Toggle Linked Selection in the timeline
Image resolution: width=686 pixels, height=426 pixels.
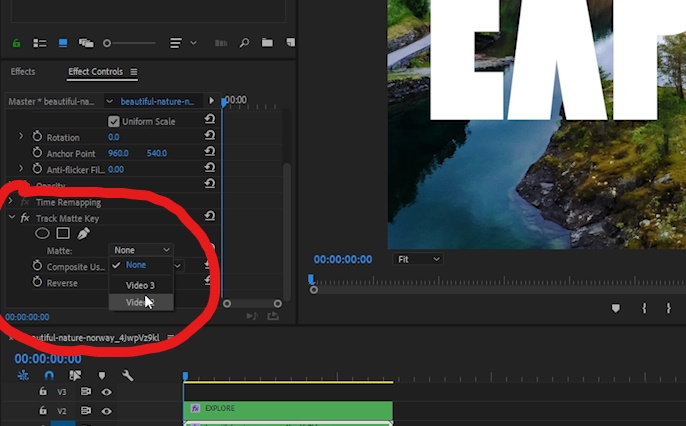[x=75, y=375]
